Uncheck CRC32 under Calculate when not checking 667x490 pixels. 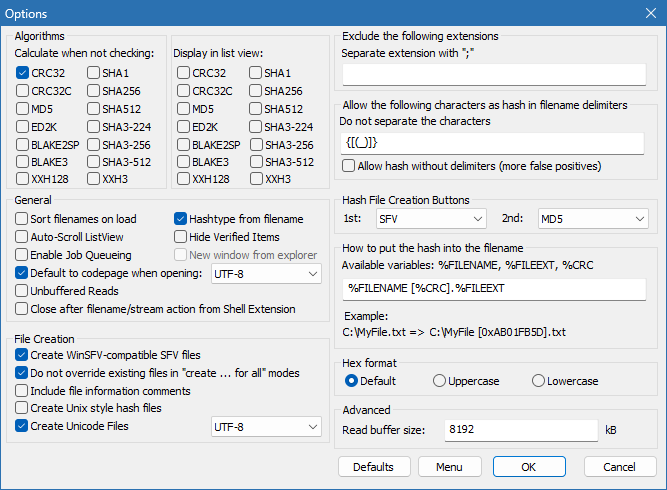click(x=23, y=73)
